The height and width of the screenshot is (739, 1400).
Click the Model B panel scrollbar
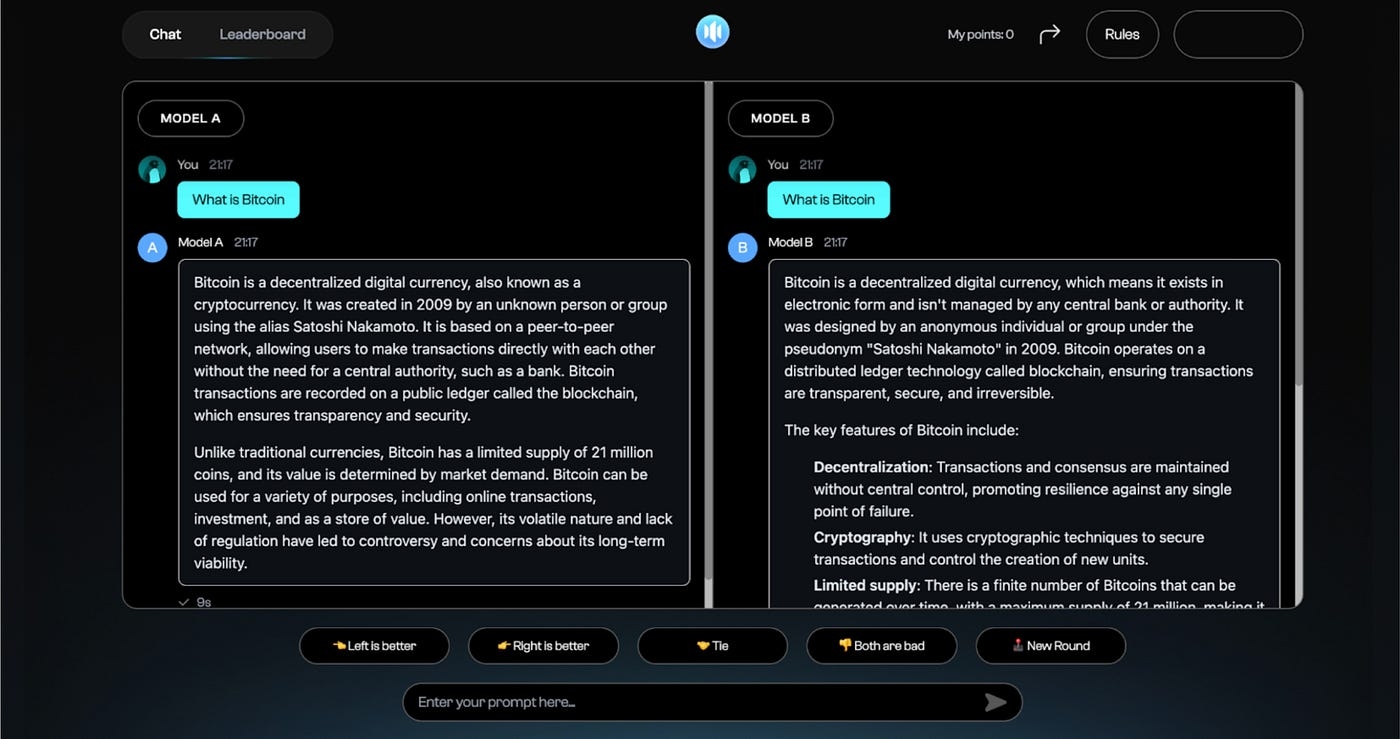click(1298, 240)
